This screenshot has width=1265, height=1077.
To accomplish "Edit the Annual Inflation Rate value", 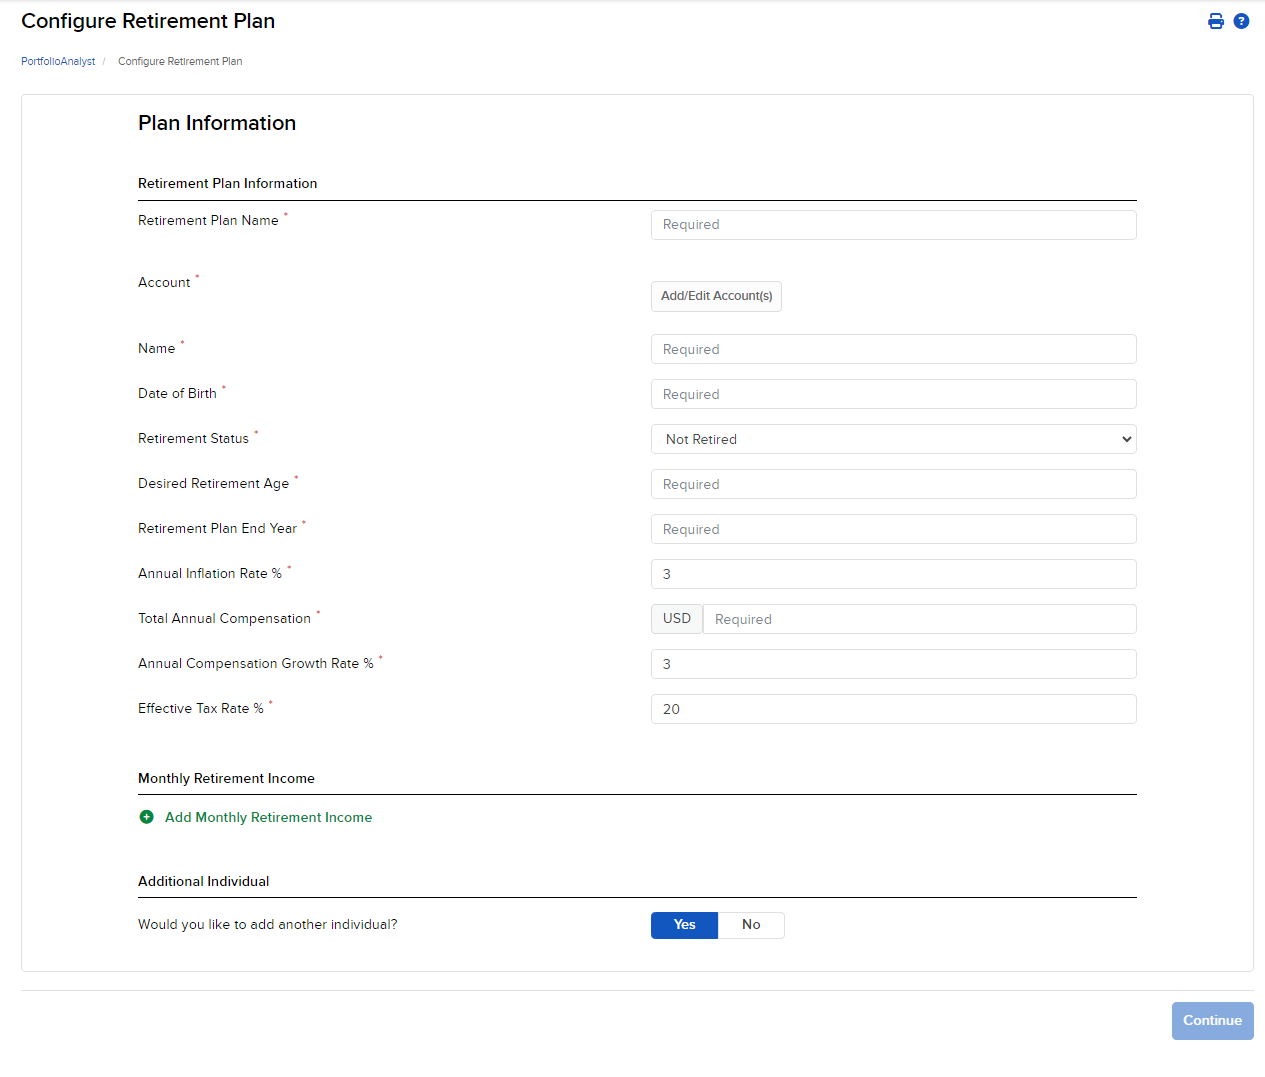I will 893,573.
